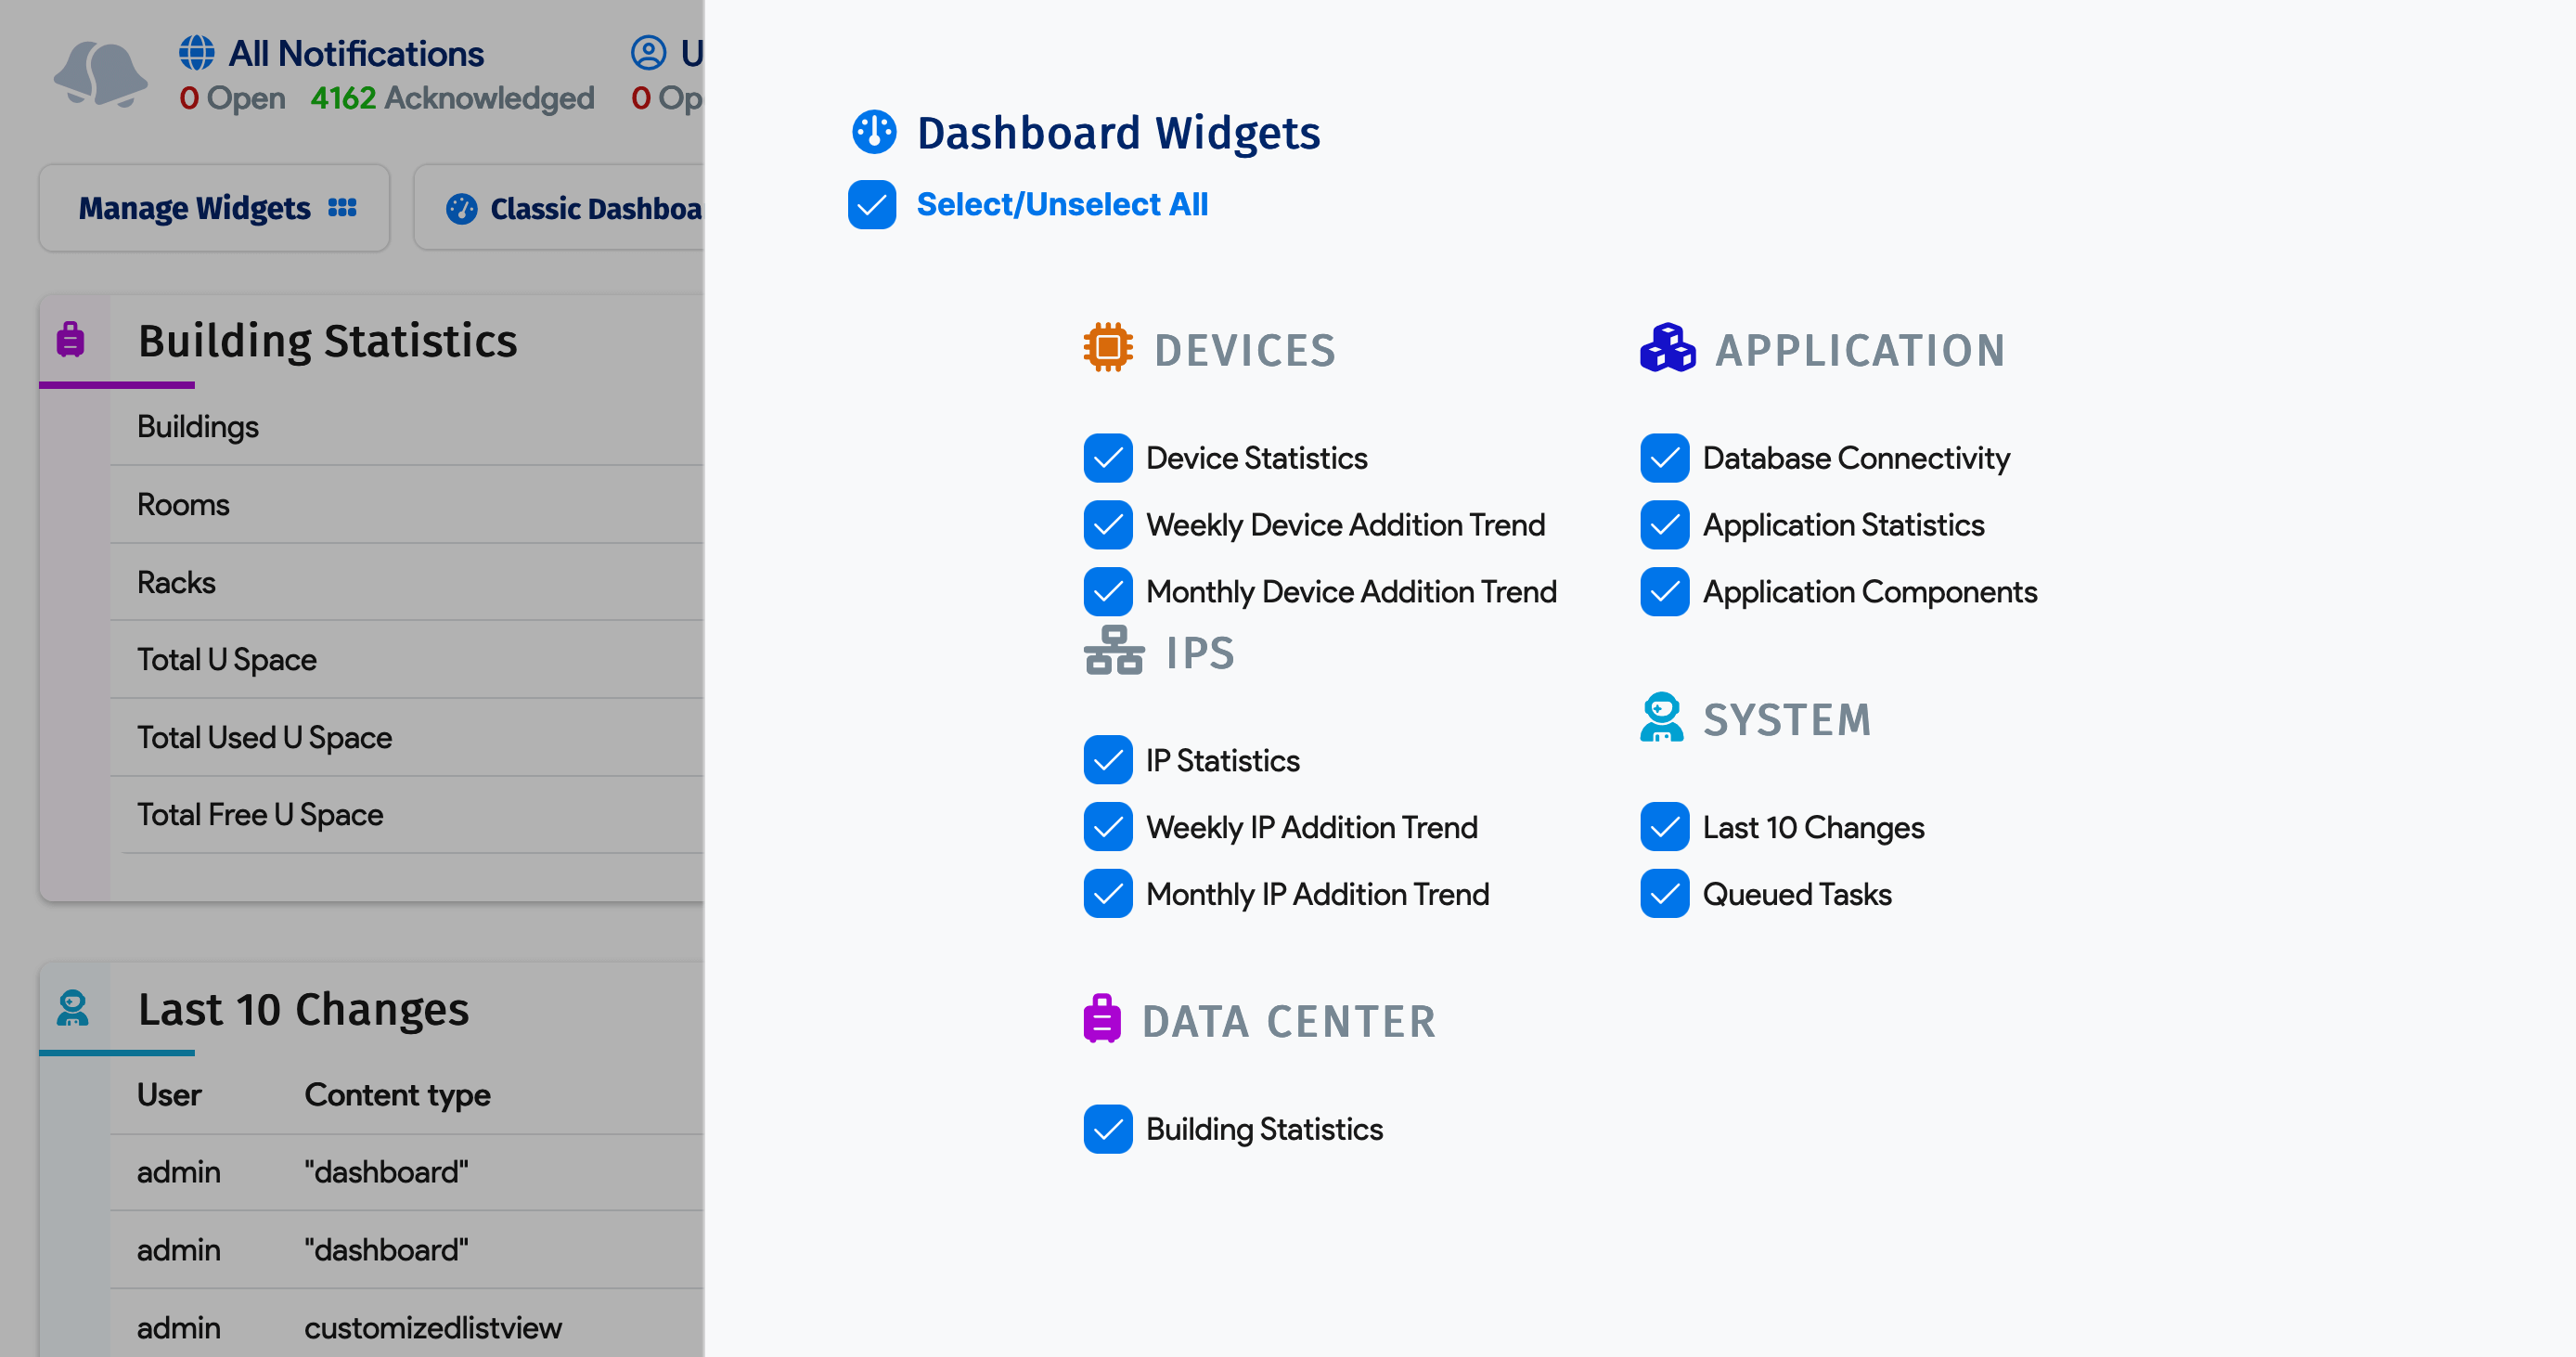Viewport: 2576px width, 1357px height.
Task: Select the Content type column header
Action: click(397, 1094)
